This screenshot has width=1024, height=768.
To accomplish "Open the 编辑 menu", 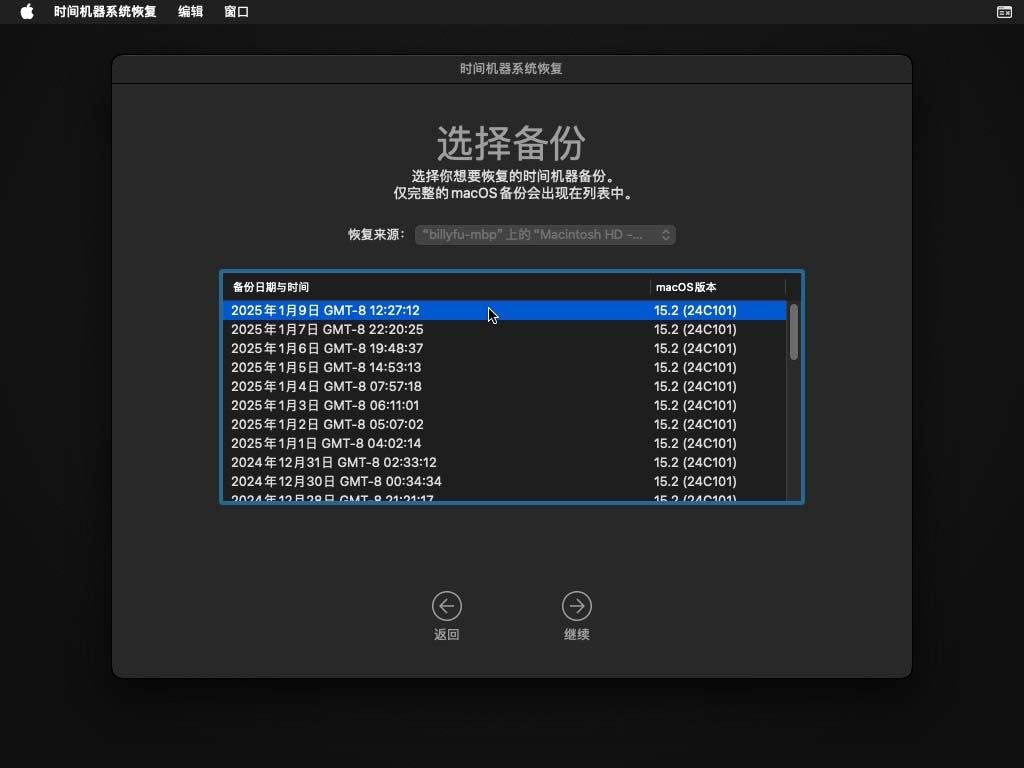I will click(190, 12).
